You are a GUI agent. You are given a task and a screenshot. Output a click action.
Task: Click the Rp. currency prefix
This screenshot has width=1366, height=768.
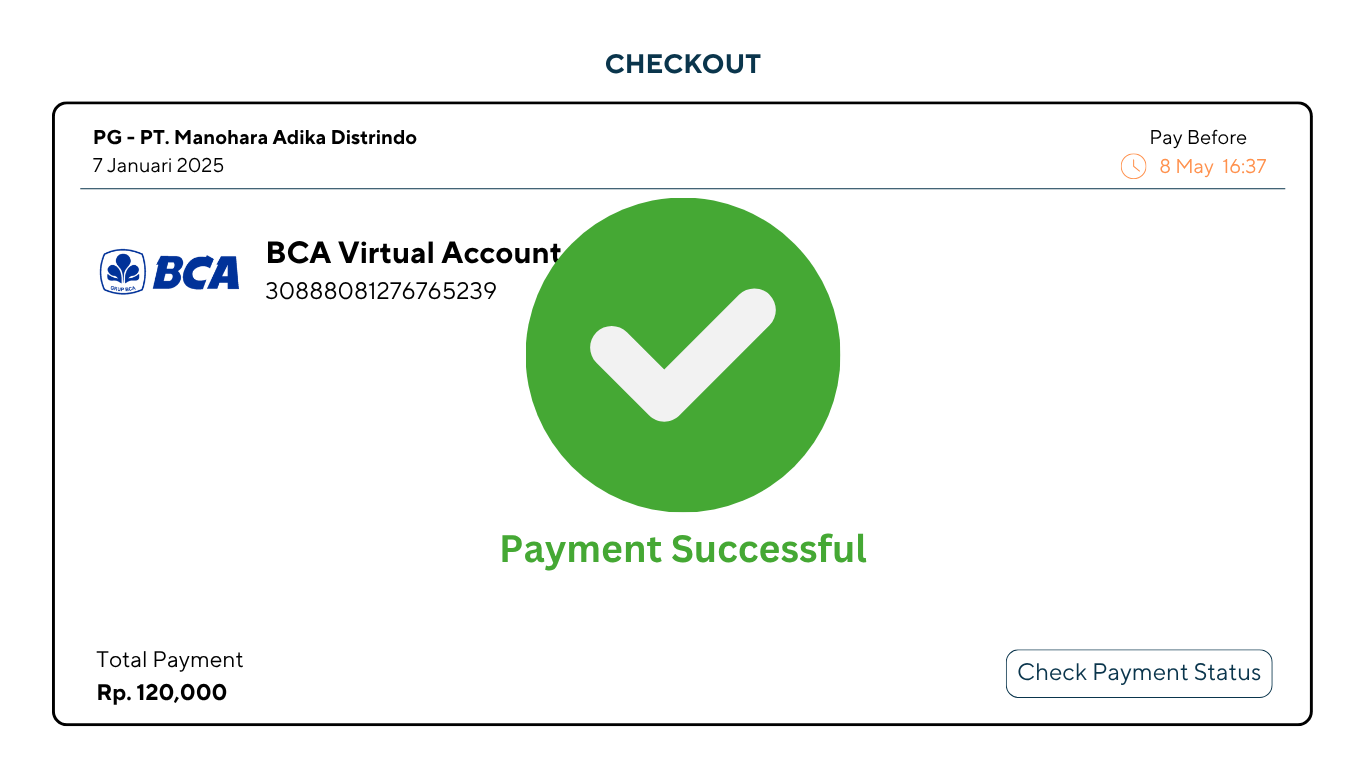[x=113, y=692]
